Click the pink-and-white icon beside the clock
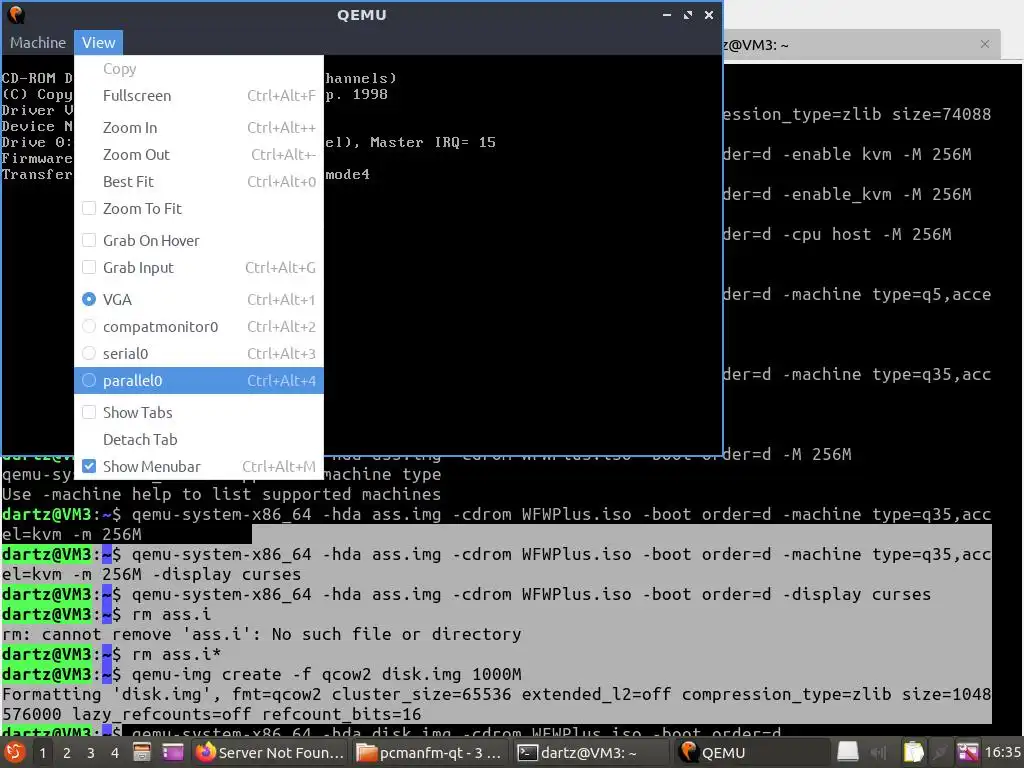The image size is (1024, 768). point(968,752)
